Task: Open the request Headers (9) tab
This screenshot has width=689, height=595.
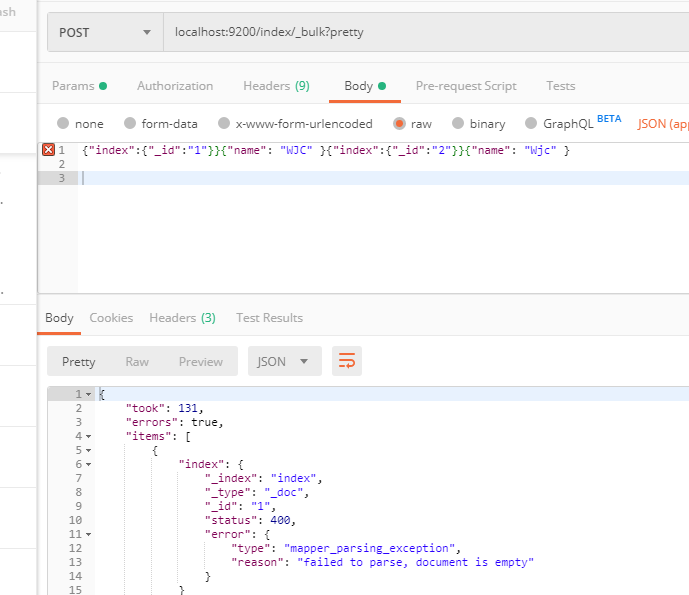Action: click(x=276, y=86)
